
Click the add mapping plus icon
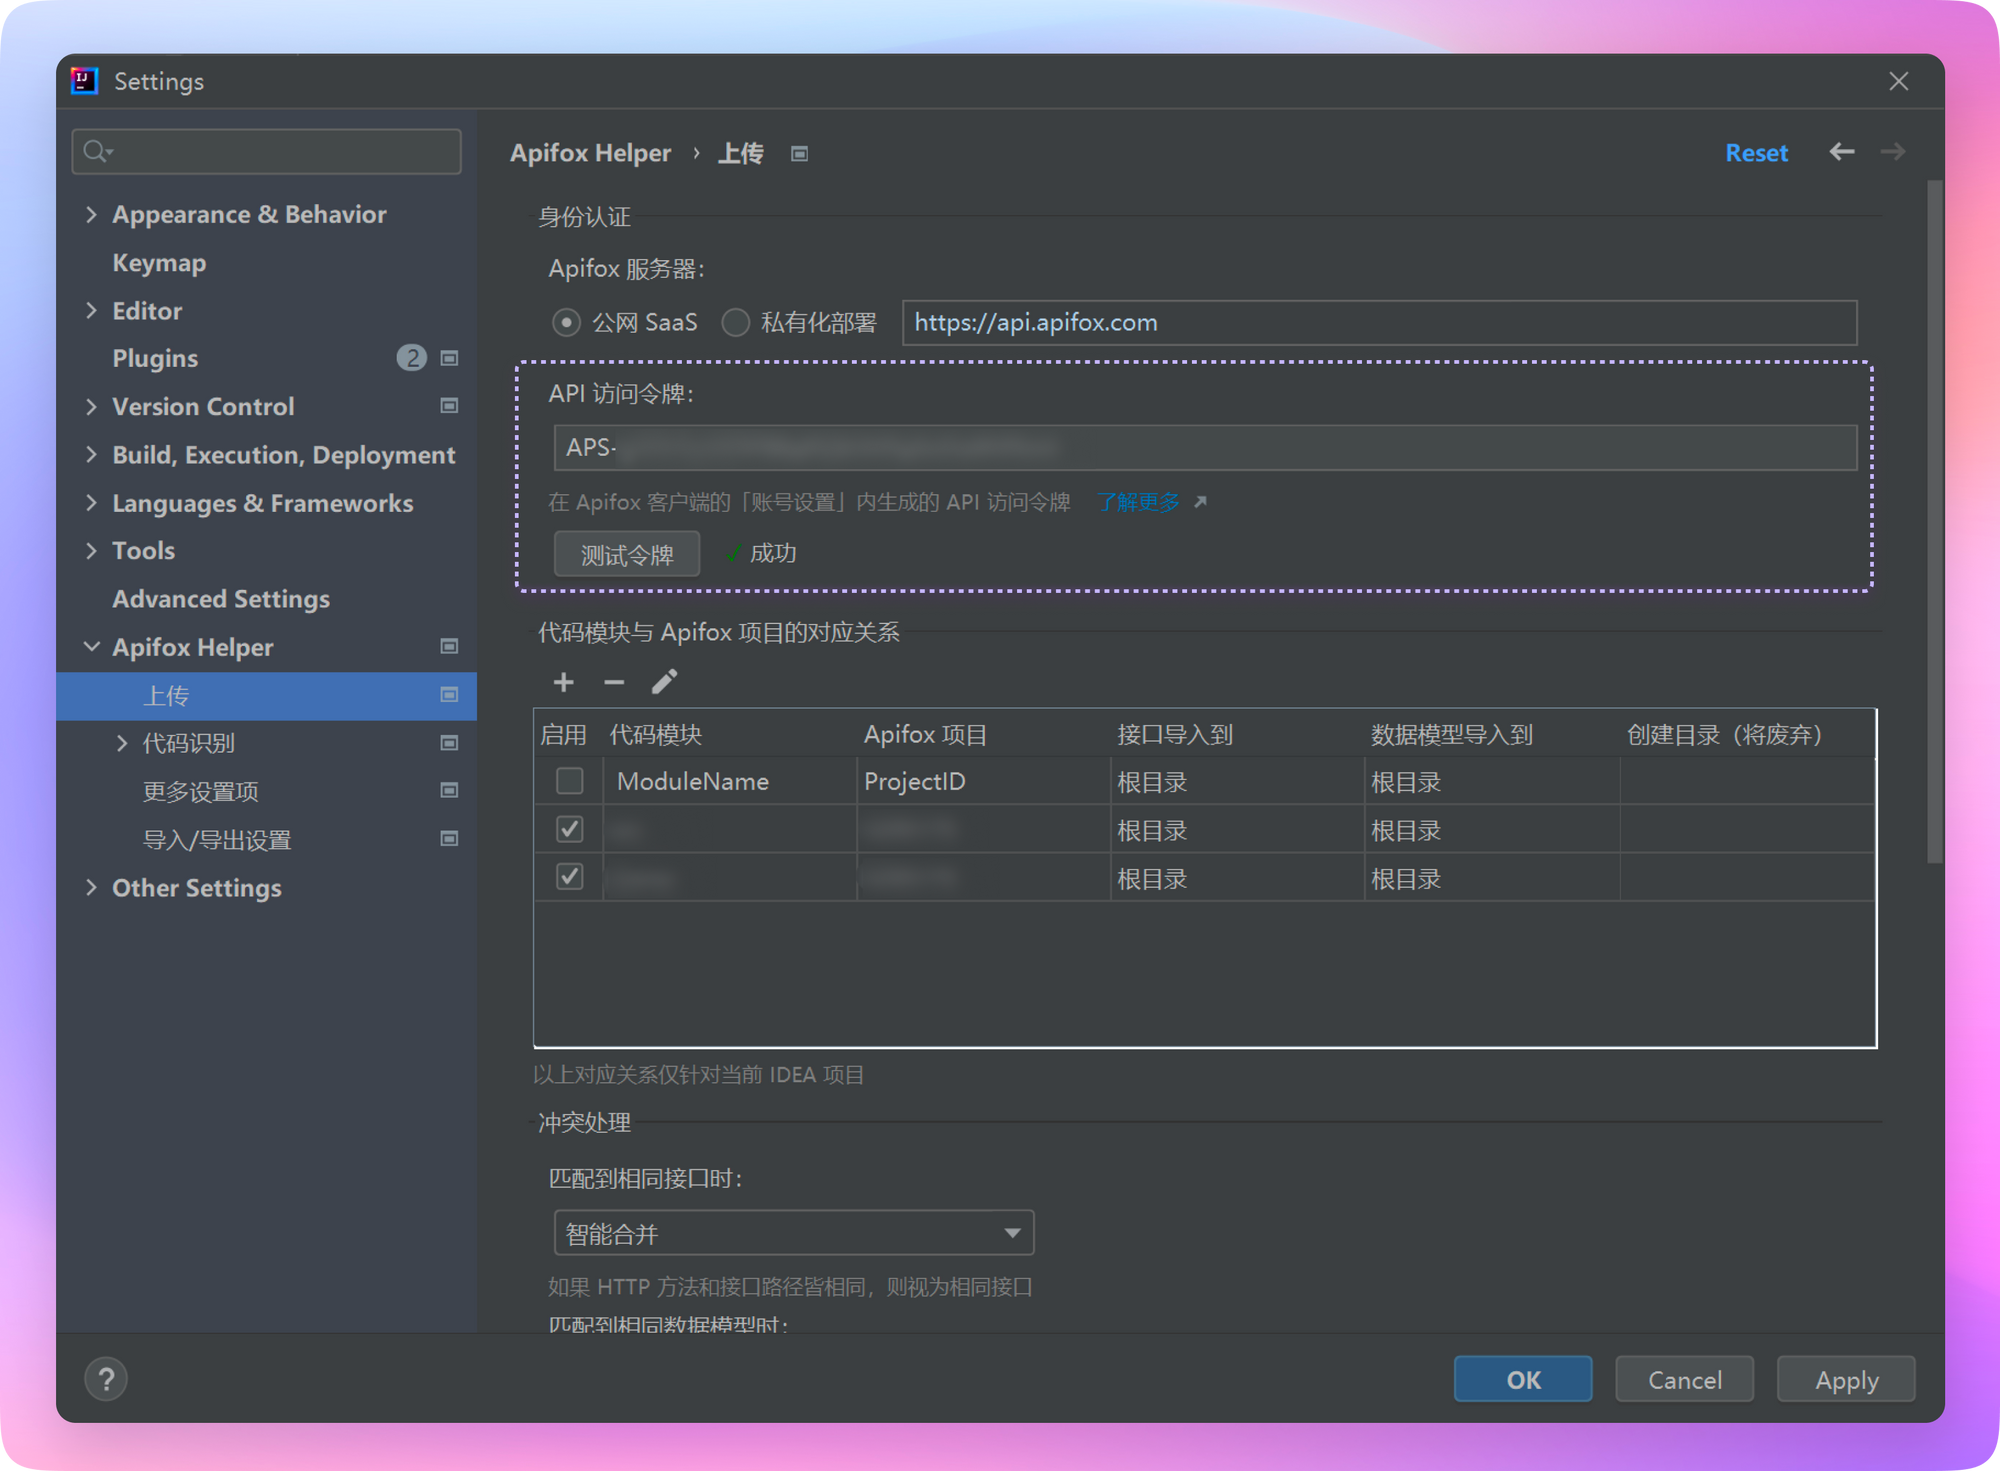point(563,682)
